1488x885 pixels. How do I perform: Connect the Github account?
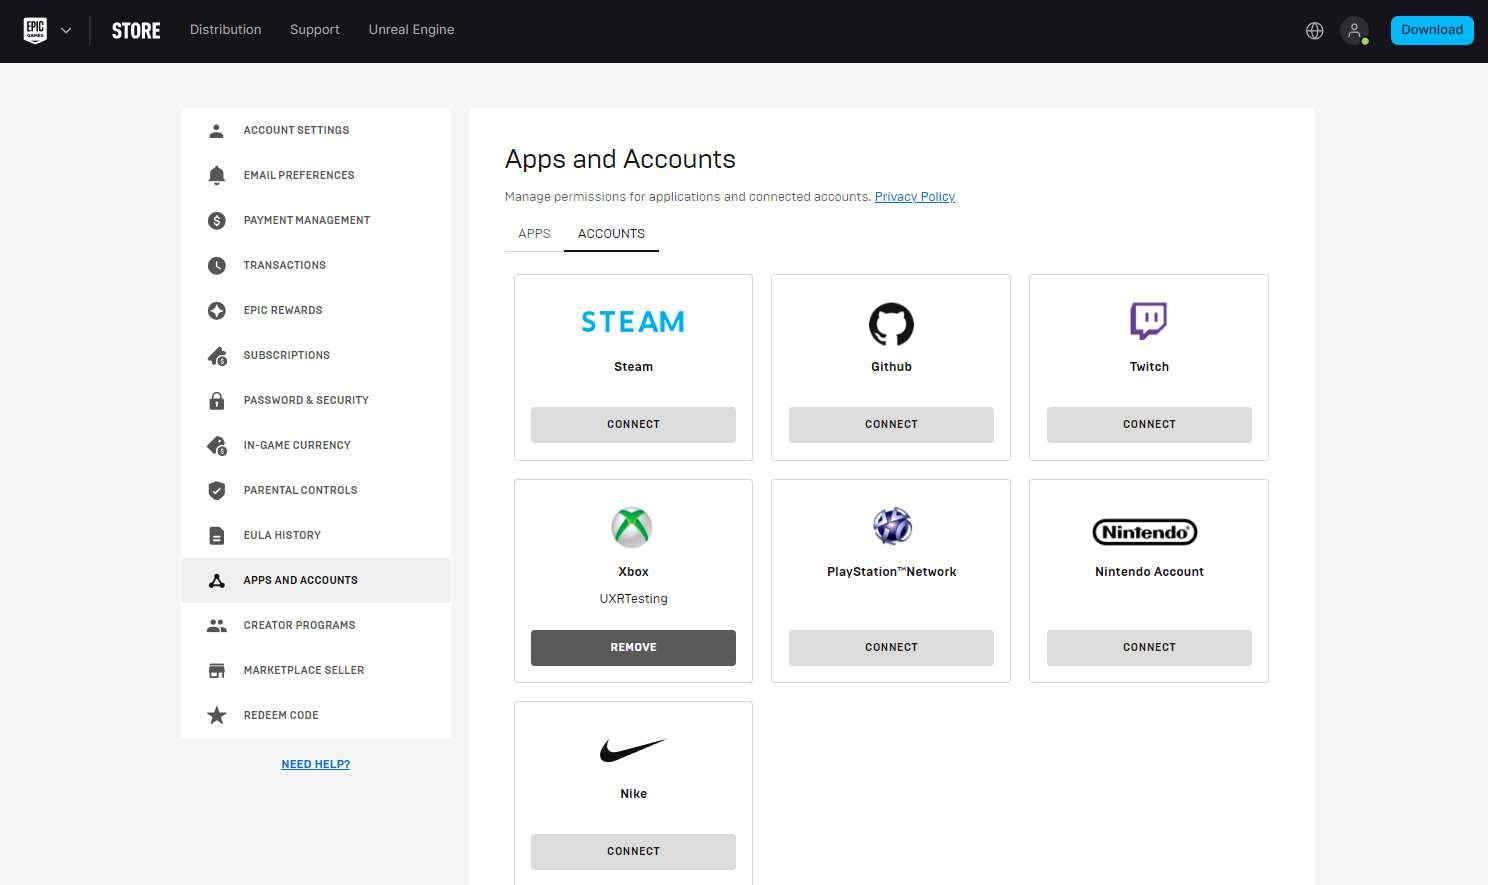tap(891, 425)
